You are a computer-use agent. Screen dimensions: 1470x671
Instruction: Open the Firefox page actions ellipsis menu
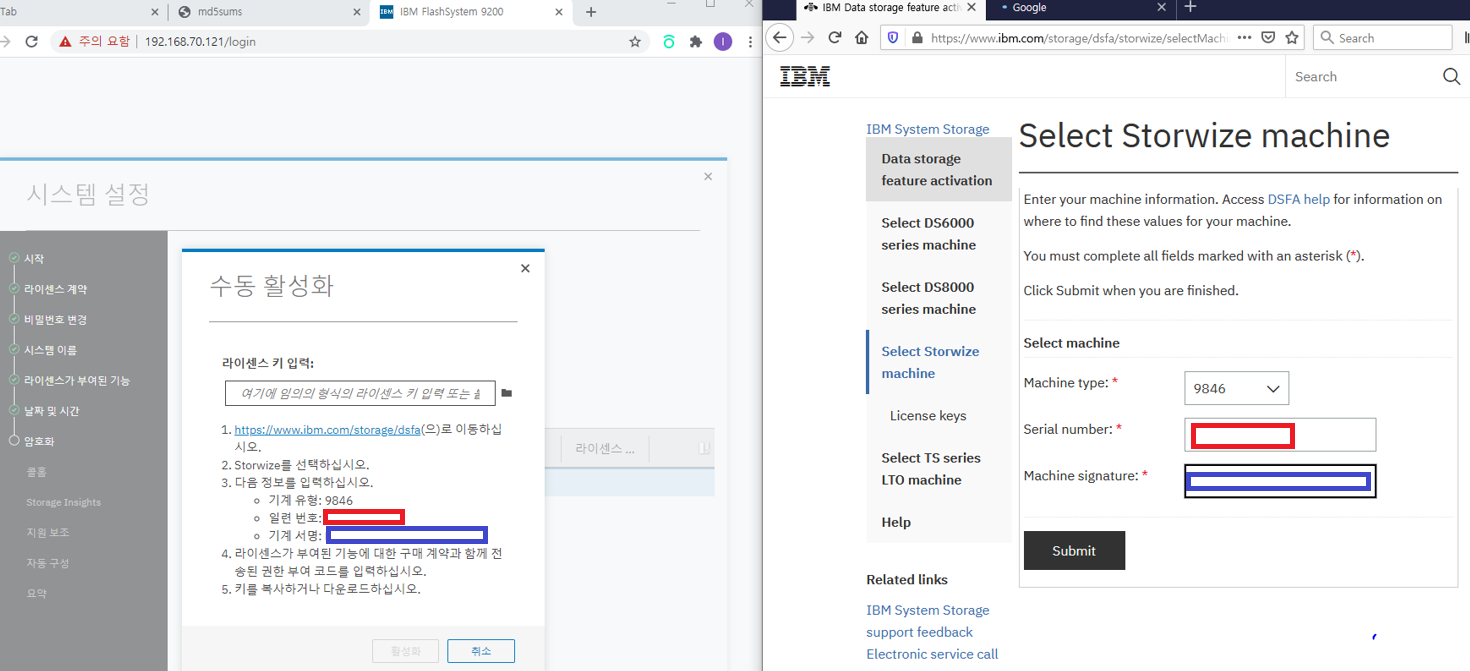click(1244, 37)
